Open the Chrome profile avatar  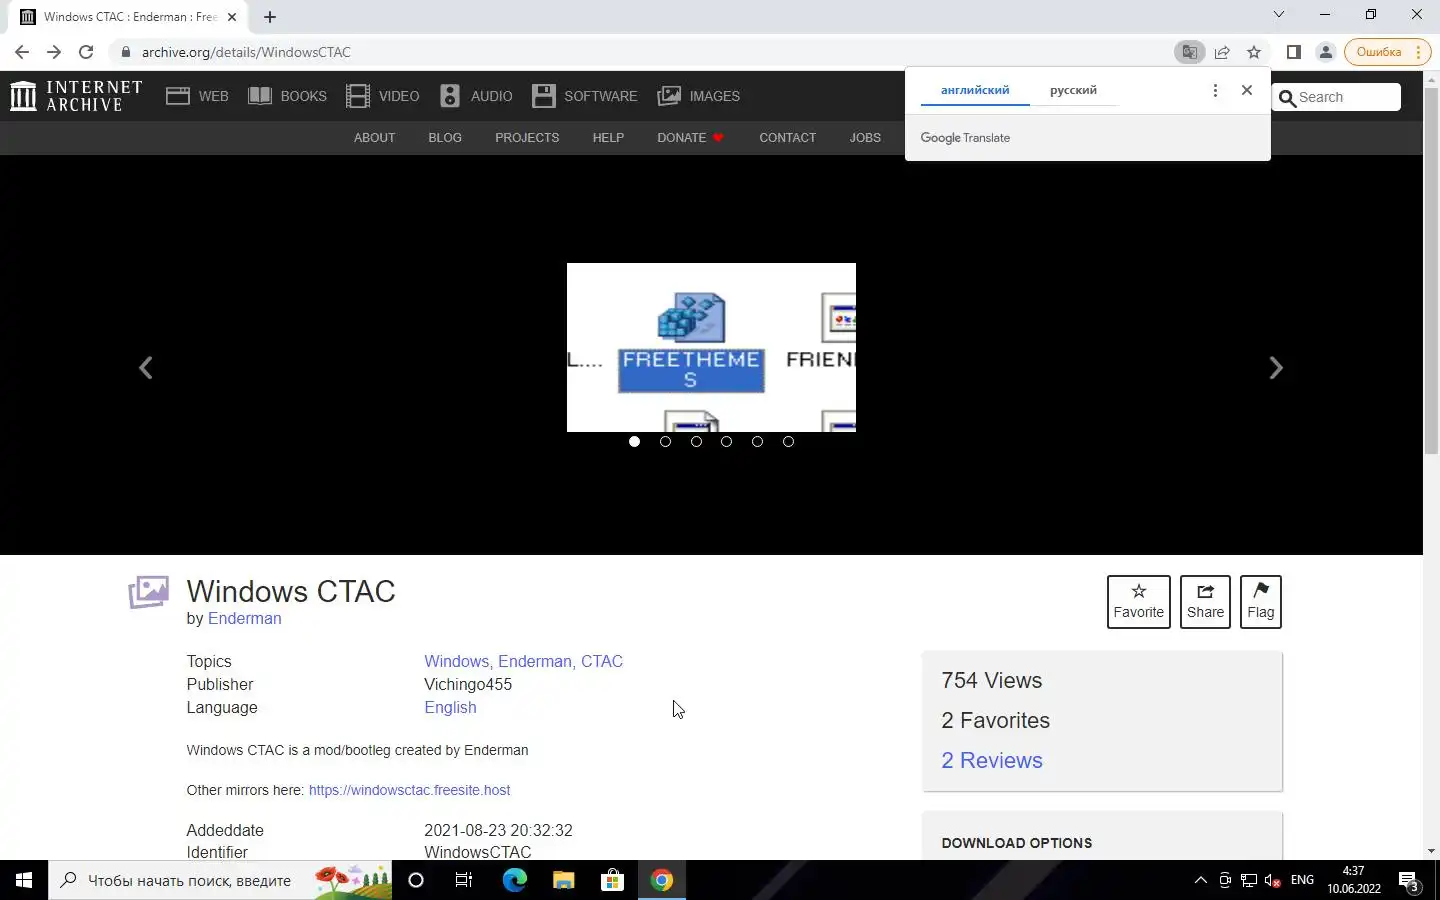1326,52
